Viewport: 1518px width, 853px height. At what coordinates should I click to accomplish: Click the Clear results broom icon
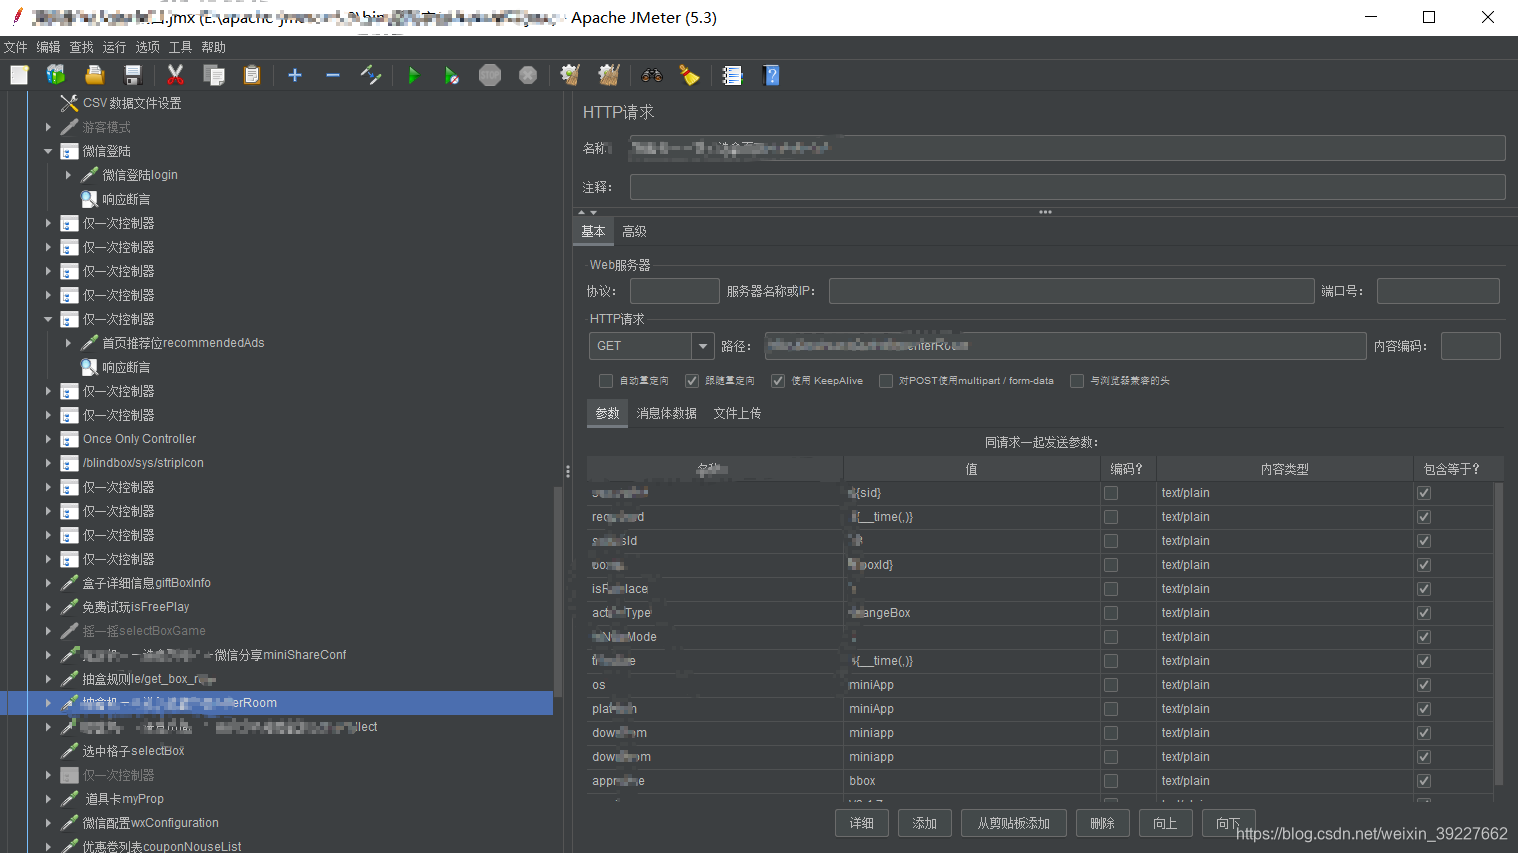pos(570,75)
